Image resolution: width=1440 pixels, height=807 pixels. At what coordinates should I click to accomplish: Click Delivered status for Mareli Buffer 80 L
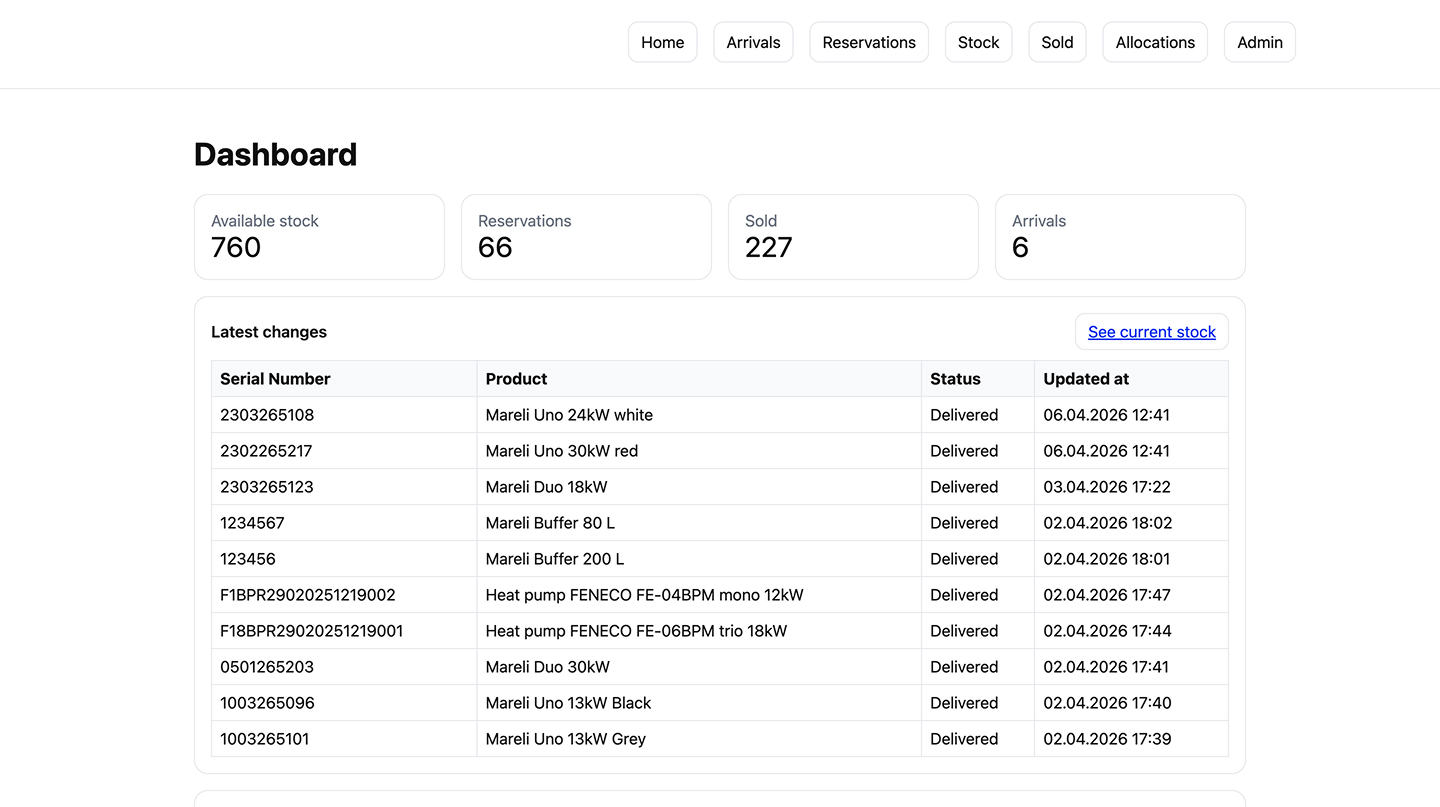(x=964, y=523)
